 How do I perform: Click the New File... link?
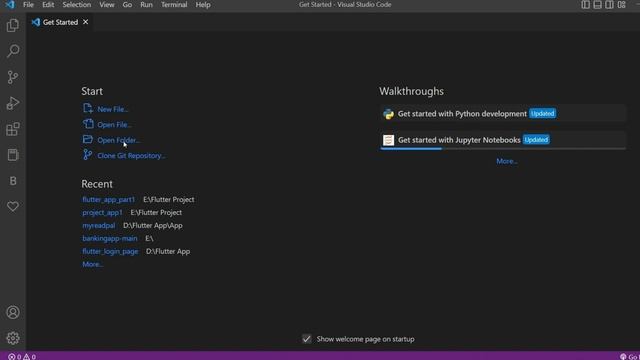113,109
